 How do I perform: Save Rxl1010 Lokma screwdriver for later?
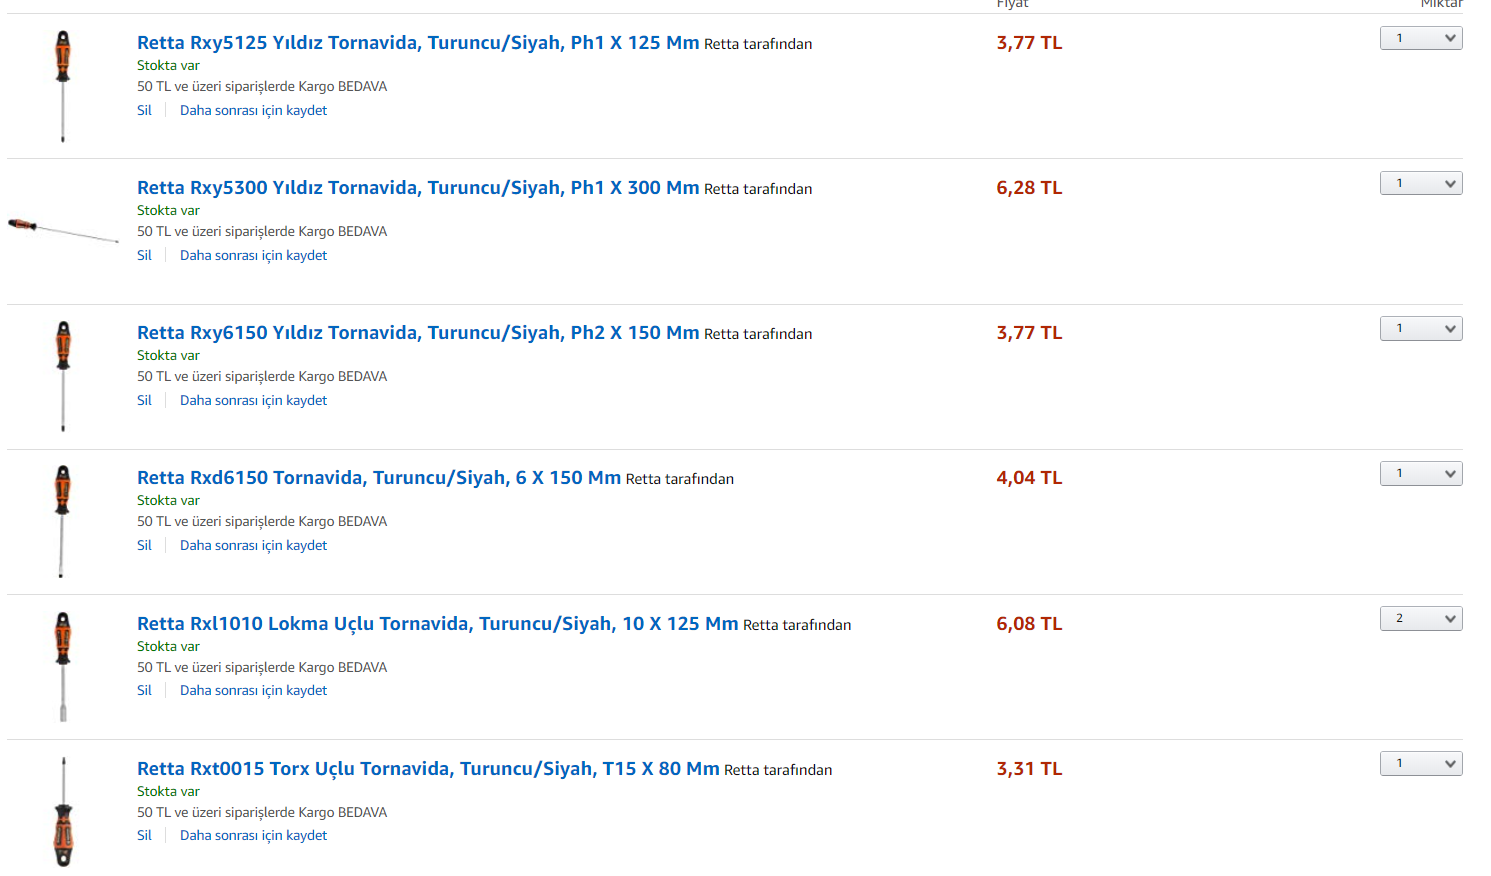(x=253, y=690)
